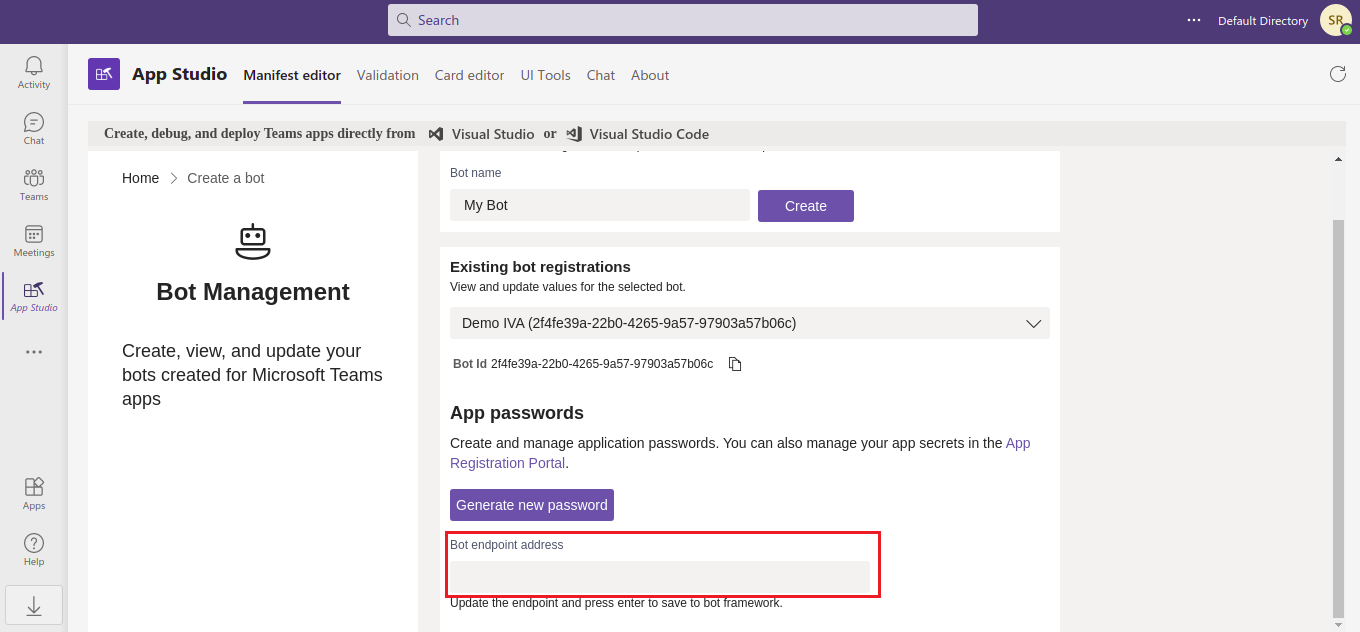Image resolution: width=1360 pixels, height=632 pixels.
Task: Open the About tab
Action: (x=650, y=75)
